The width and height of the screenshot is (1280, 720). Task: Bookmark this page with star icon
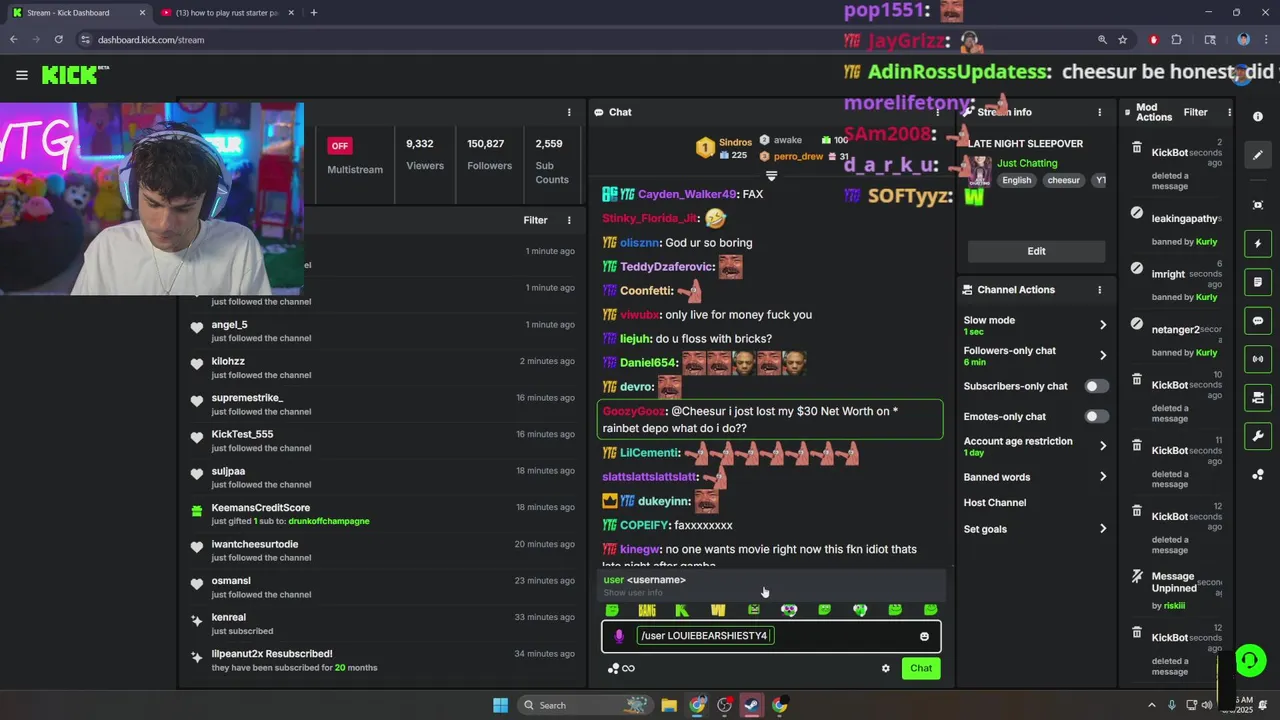click(x=1123, y=40)
